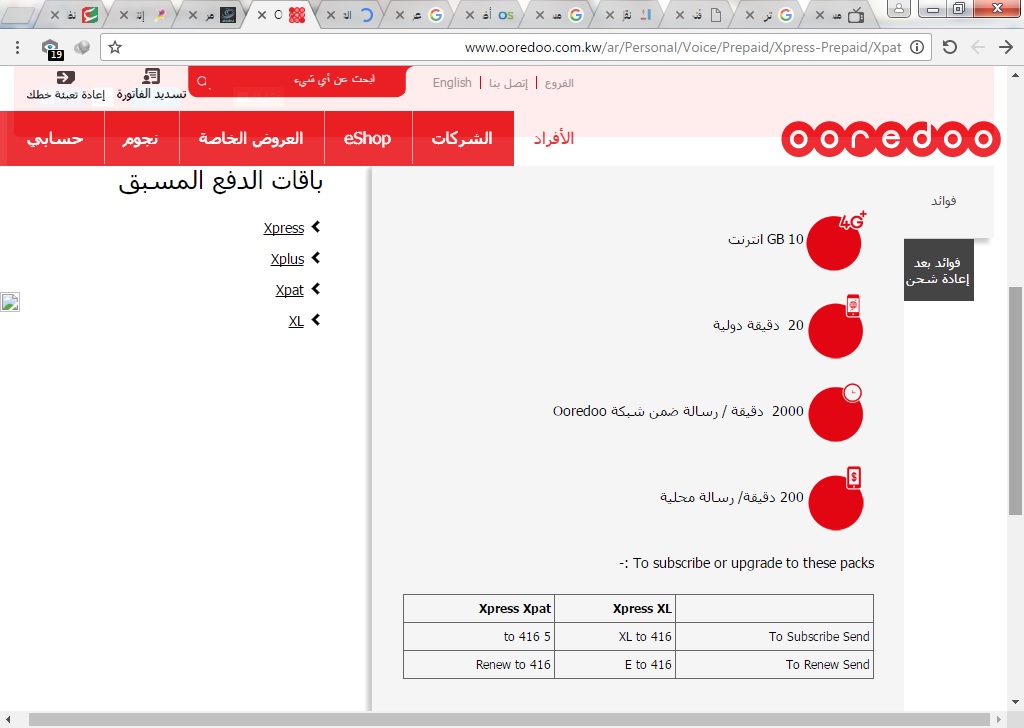
Task: Click the 4G internet 10 GB icon
Action: (x=835, y=241)
